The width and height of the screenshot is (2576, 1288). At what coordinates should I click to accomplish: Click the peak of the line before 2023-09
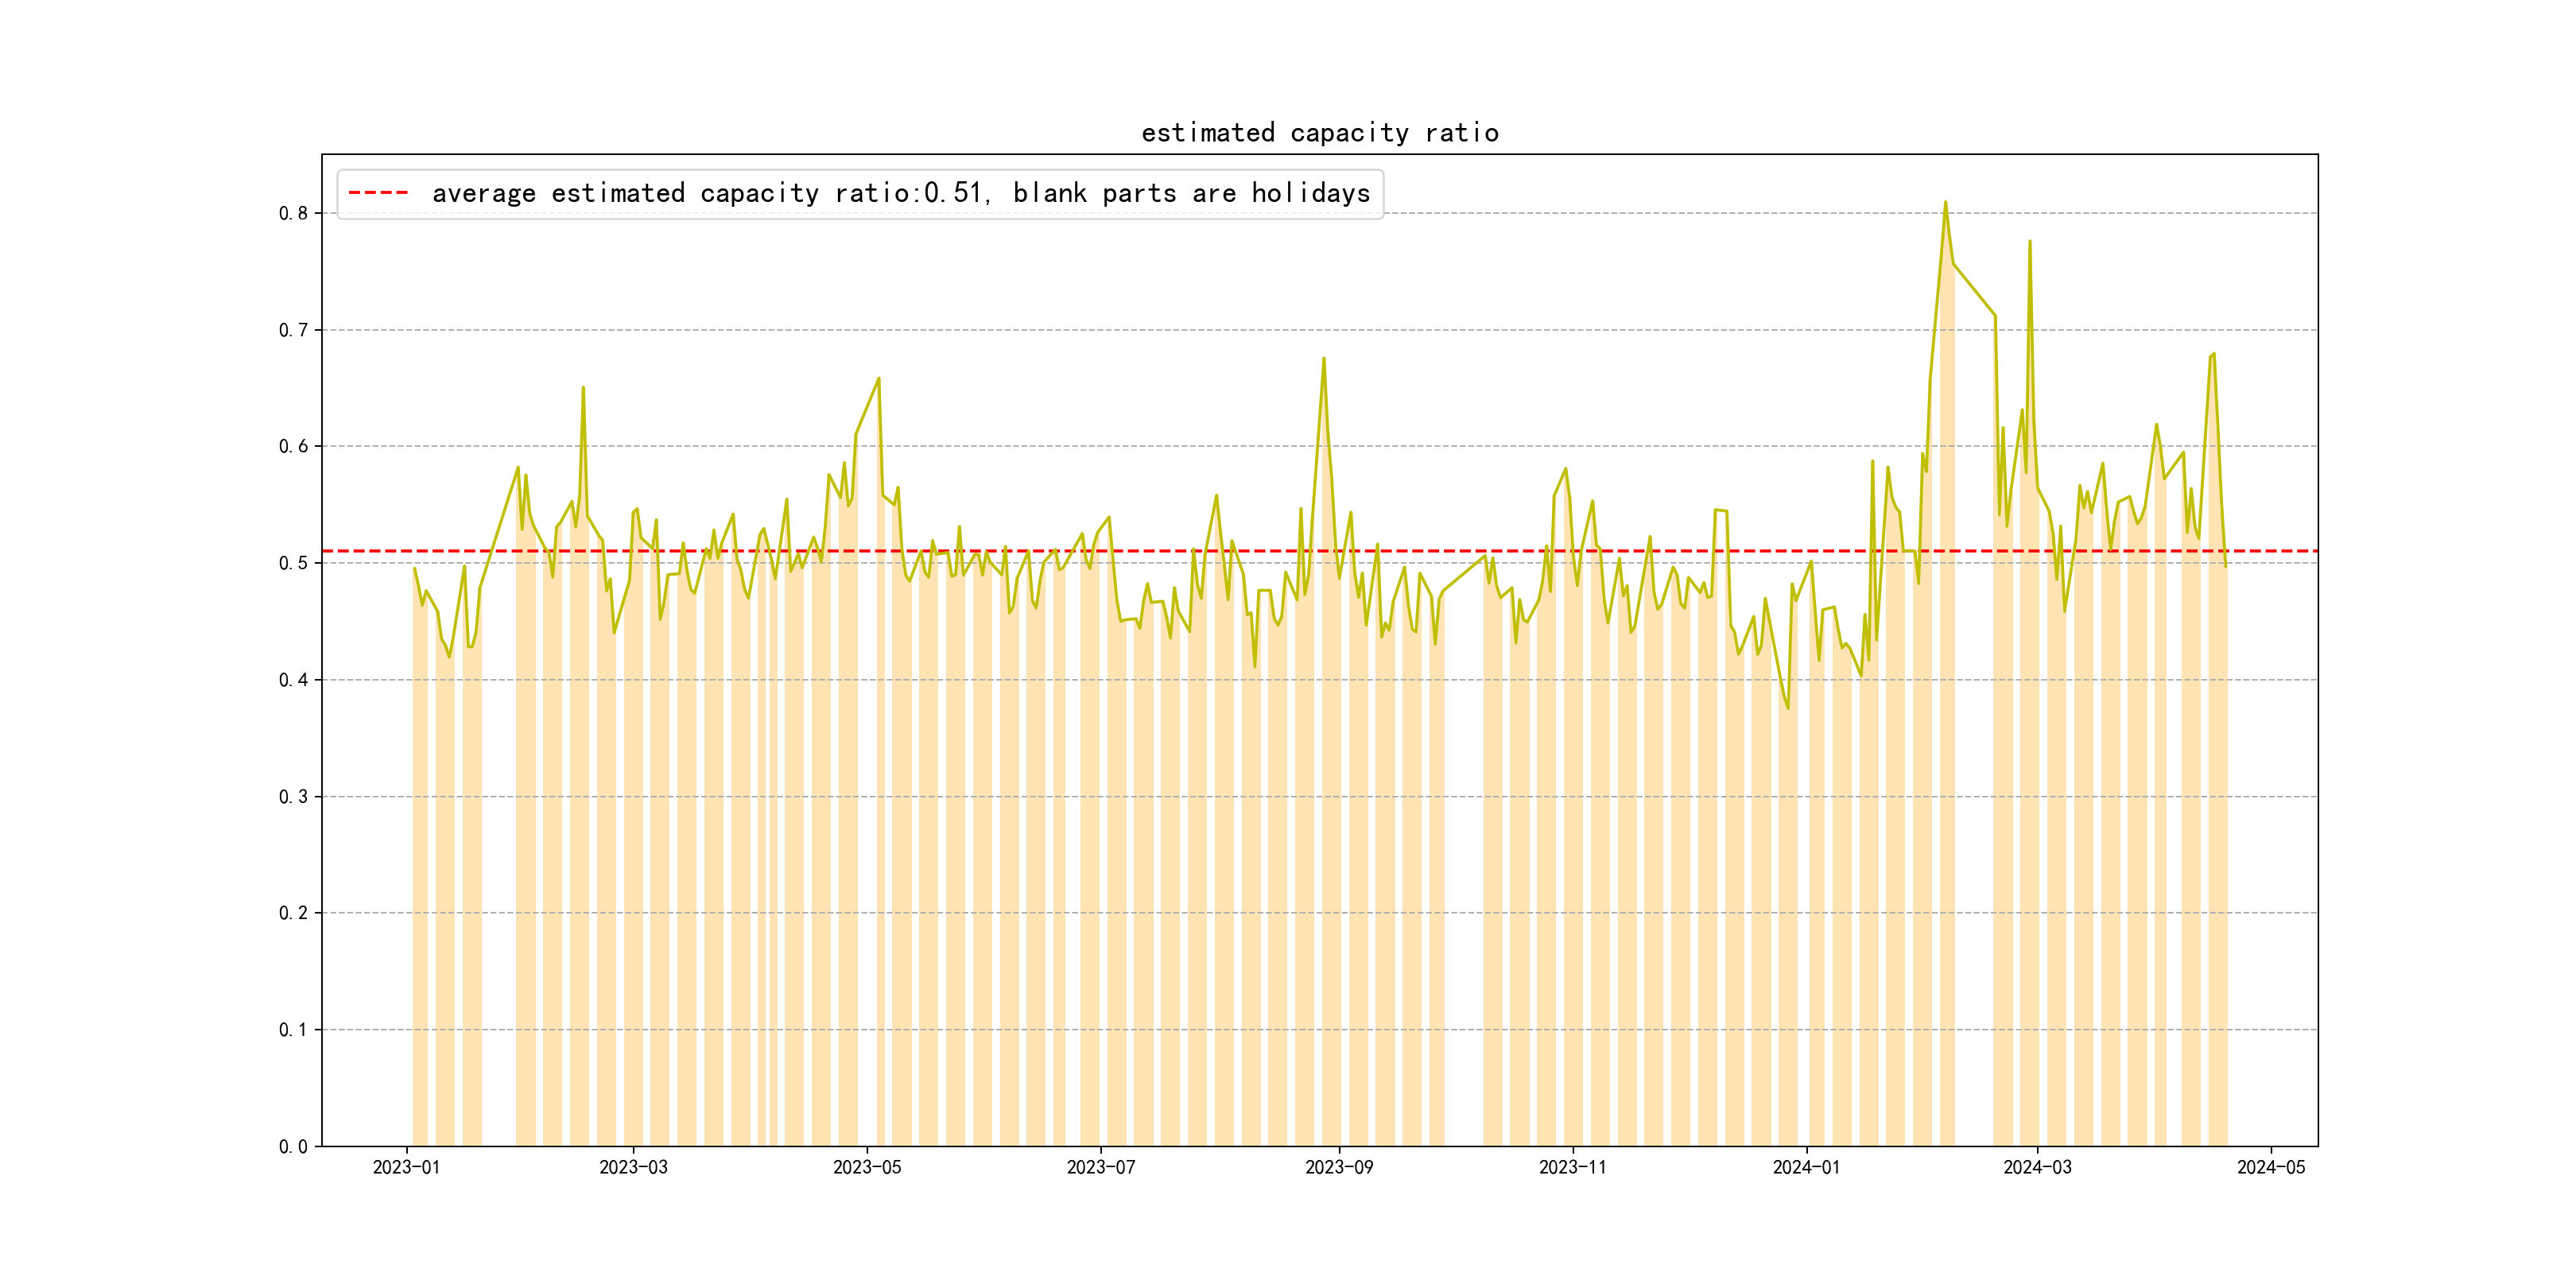[1323, 359]
